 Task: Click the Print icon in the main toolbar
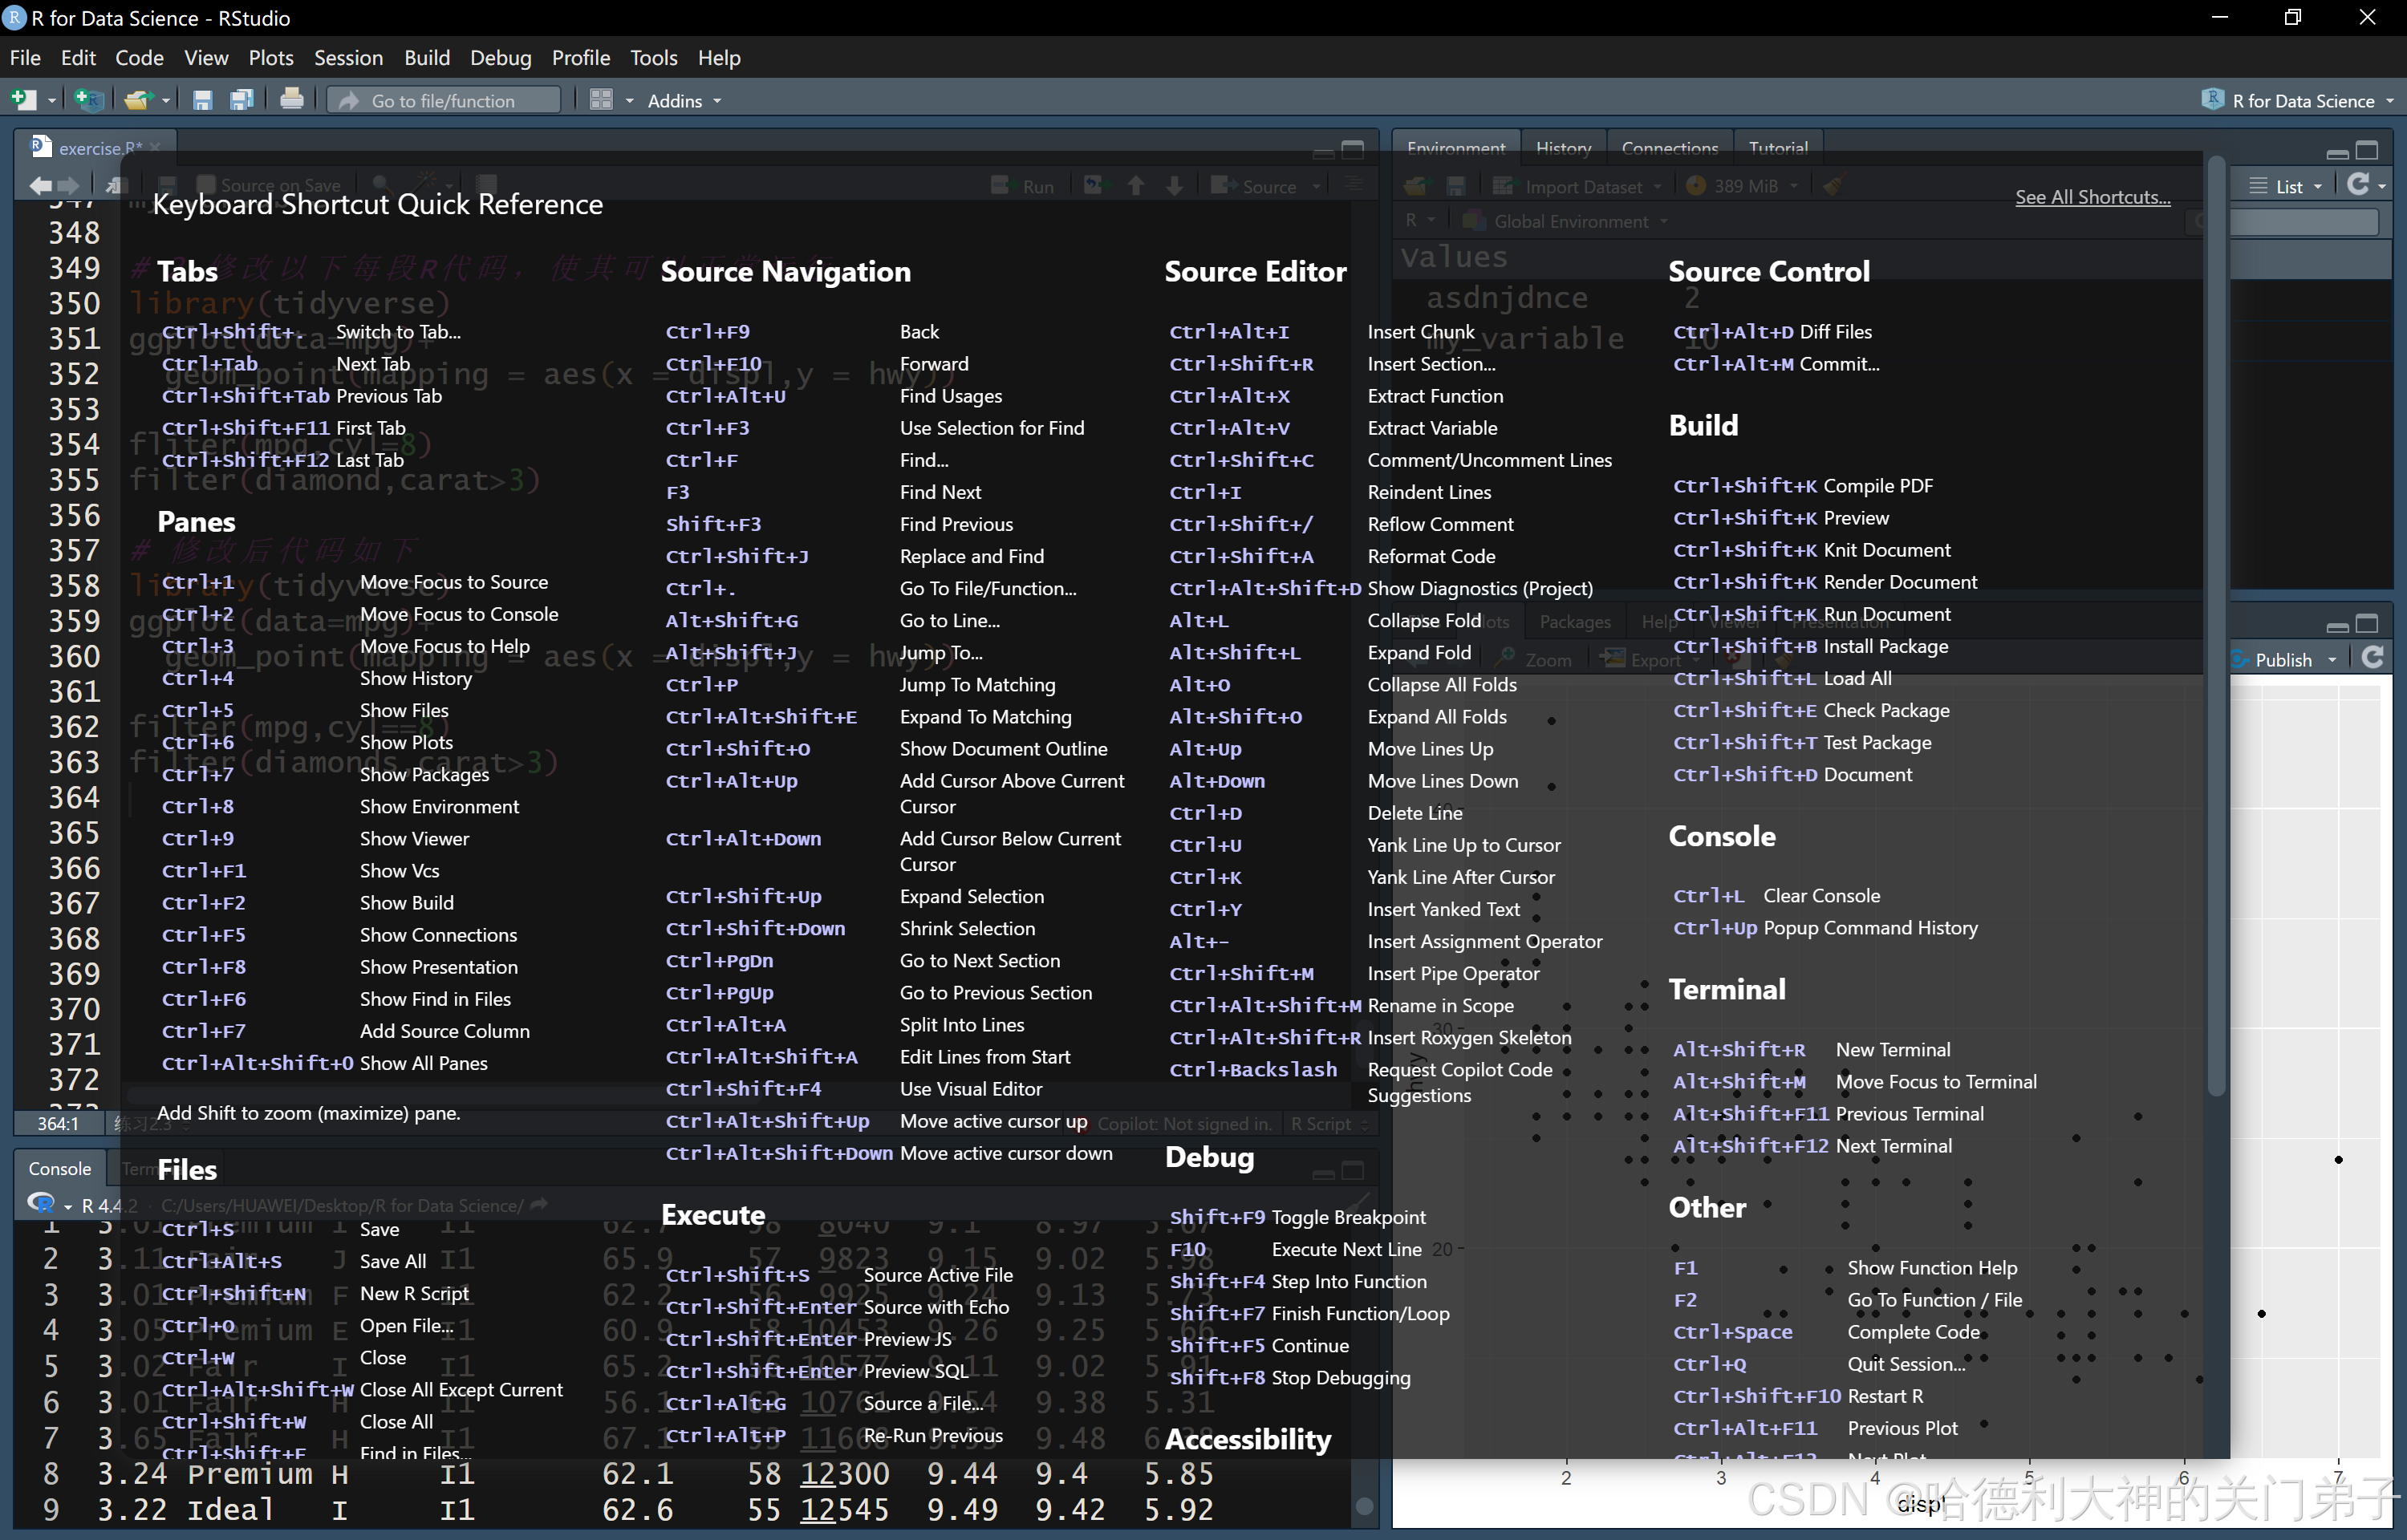point(291,99)
